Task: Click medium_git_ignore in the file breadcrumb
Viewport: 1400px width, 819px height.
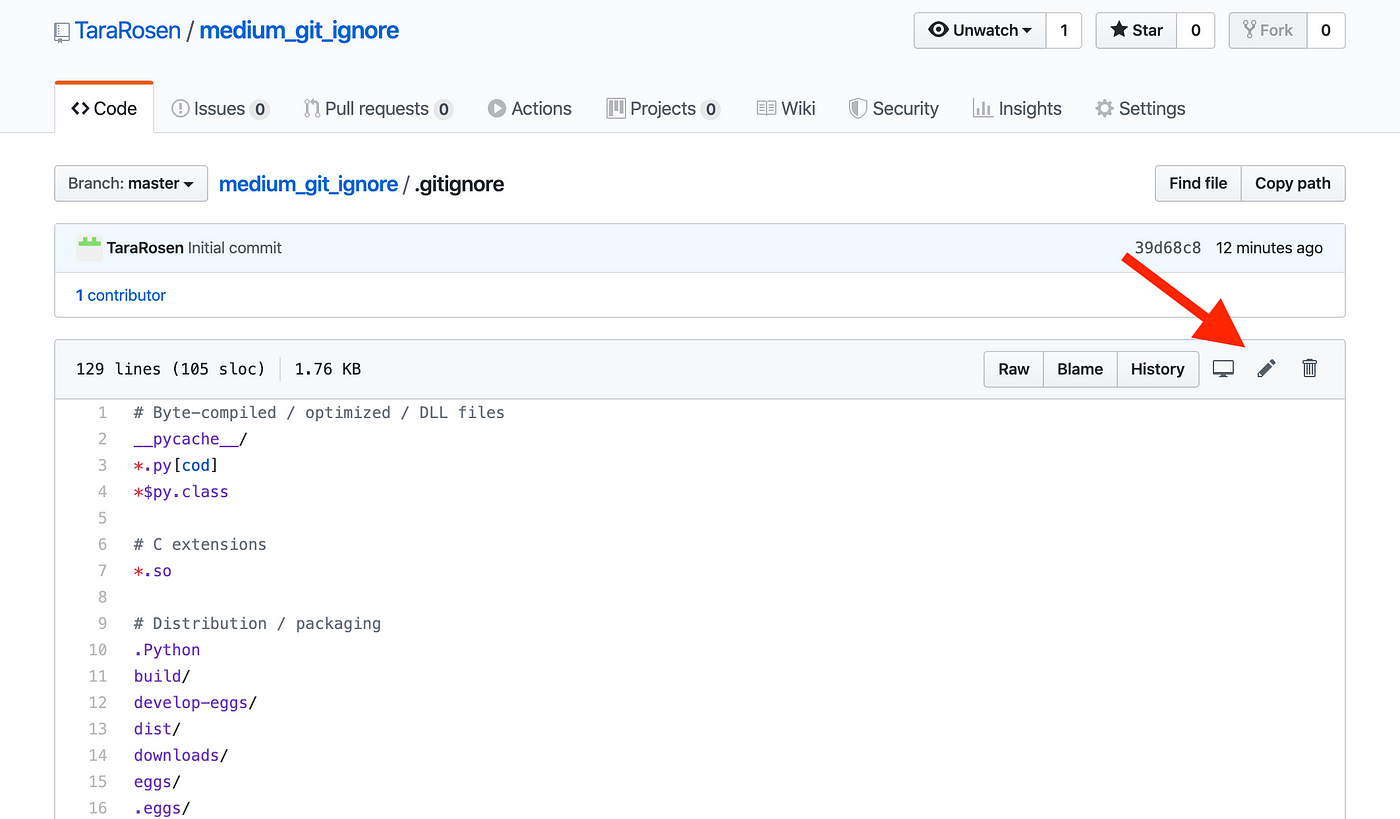Action: click(x=308, y=184)
